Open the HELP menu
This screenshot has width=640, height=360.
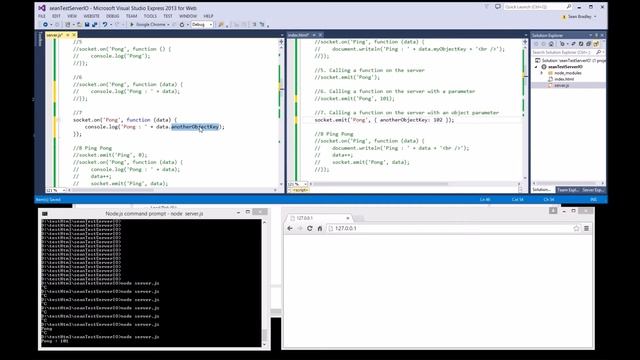209,16
